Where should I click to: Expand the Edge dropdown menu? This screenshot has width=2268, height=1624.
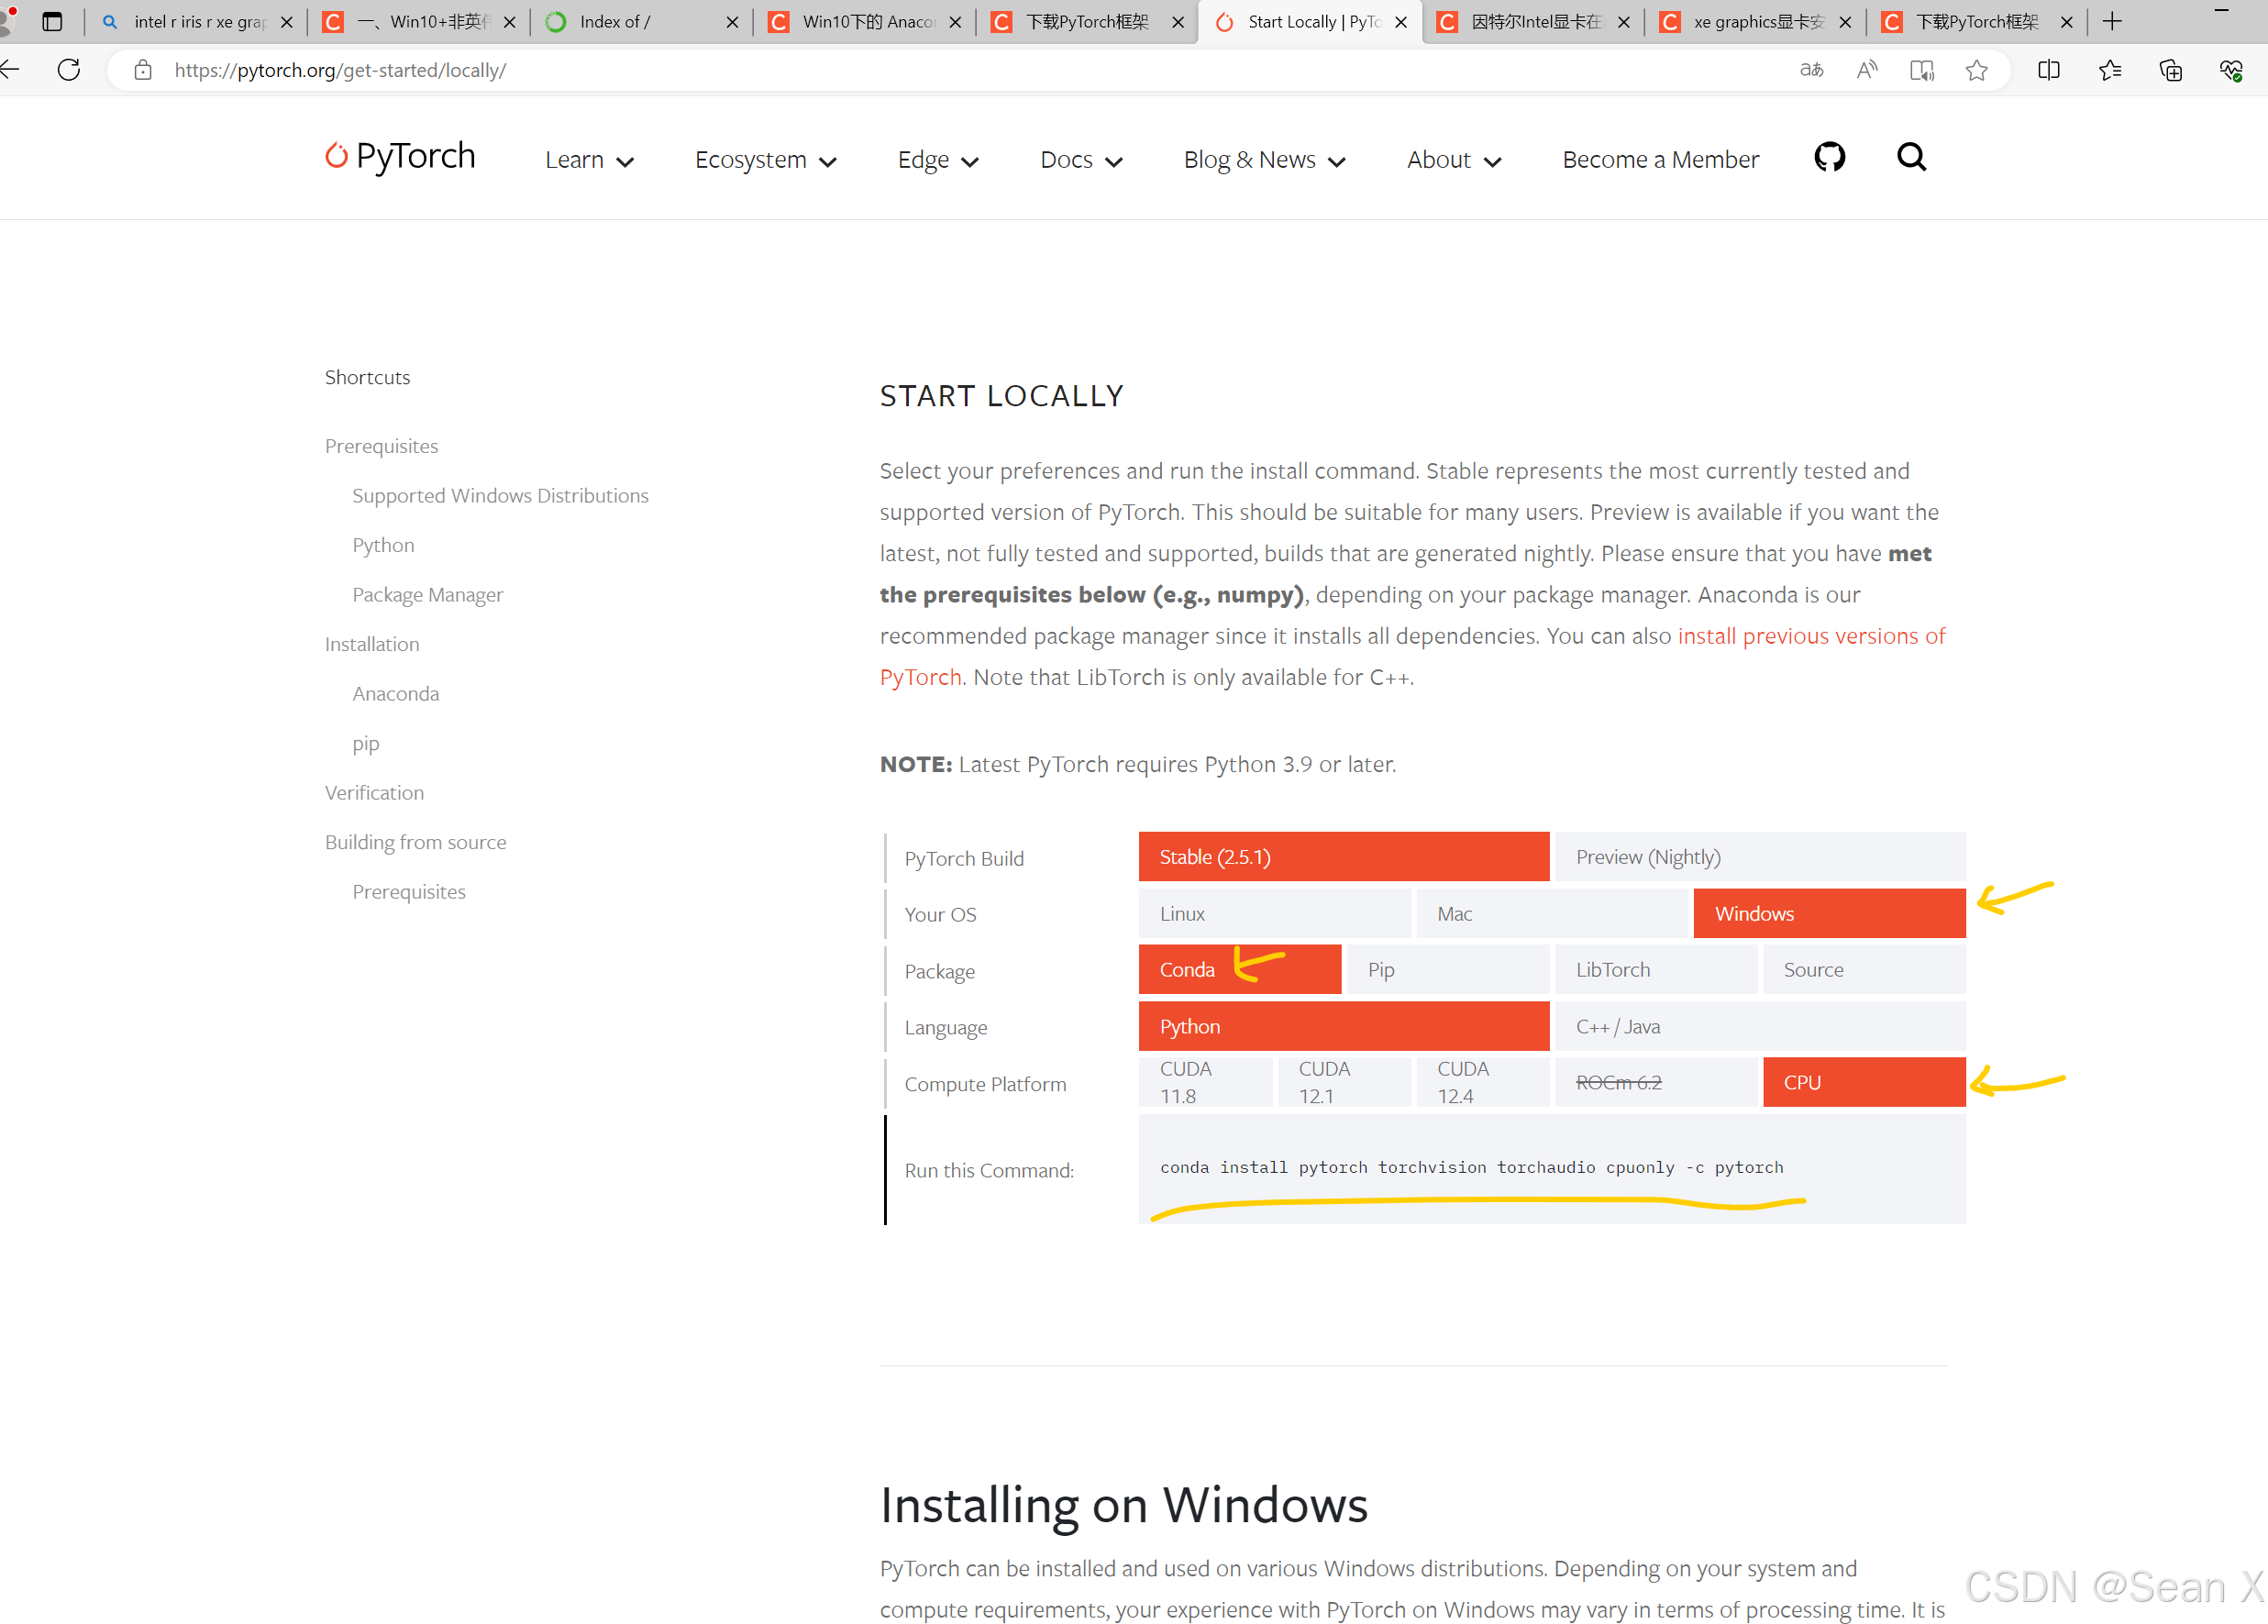pos(938,160)
